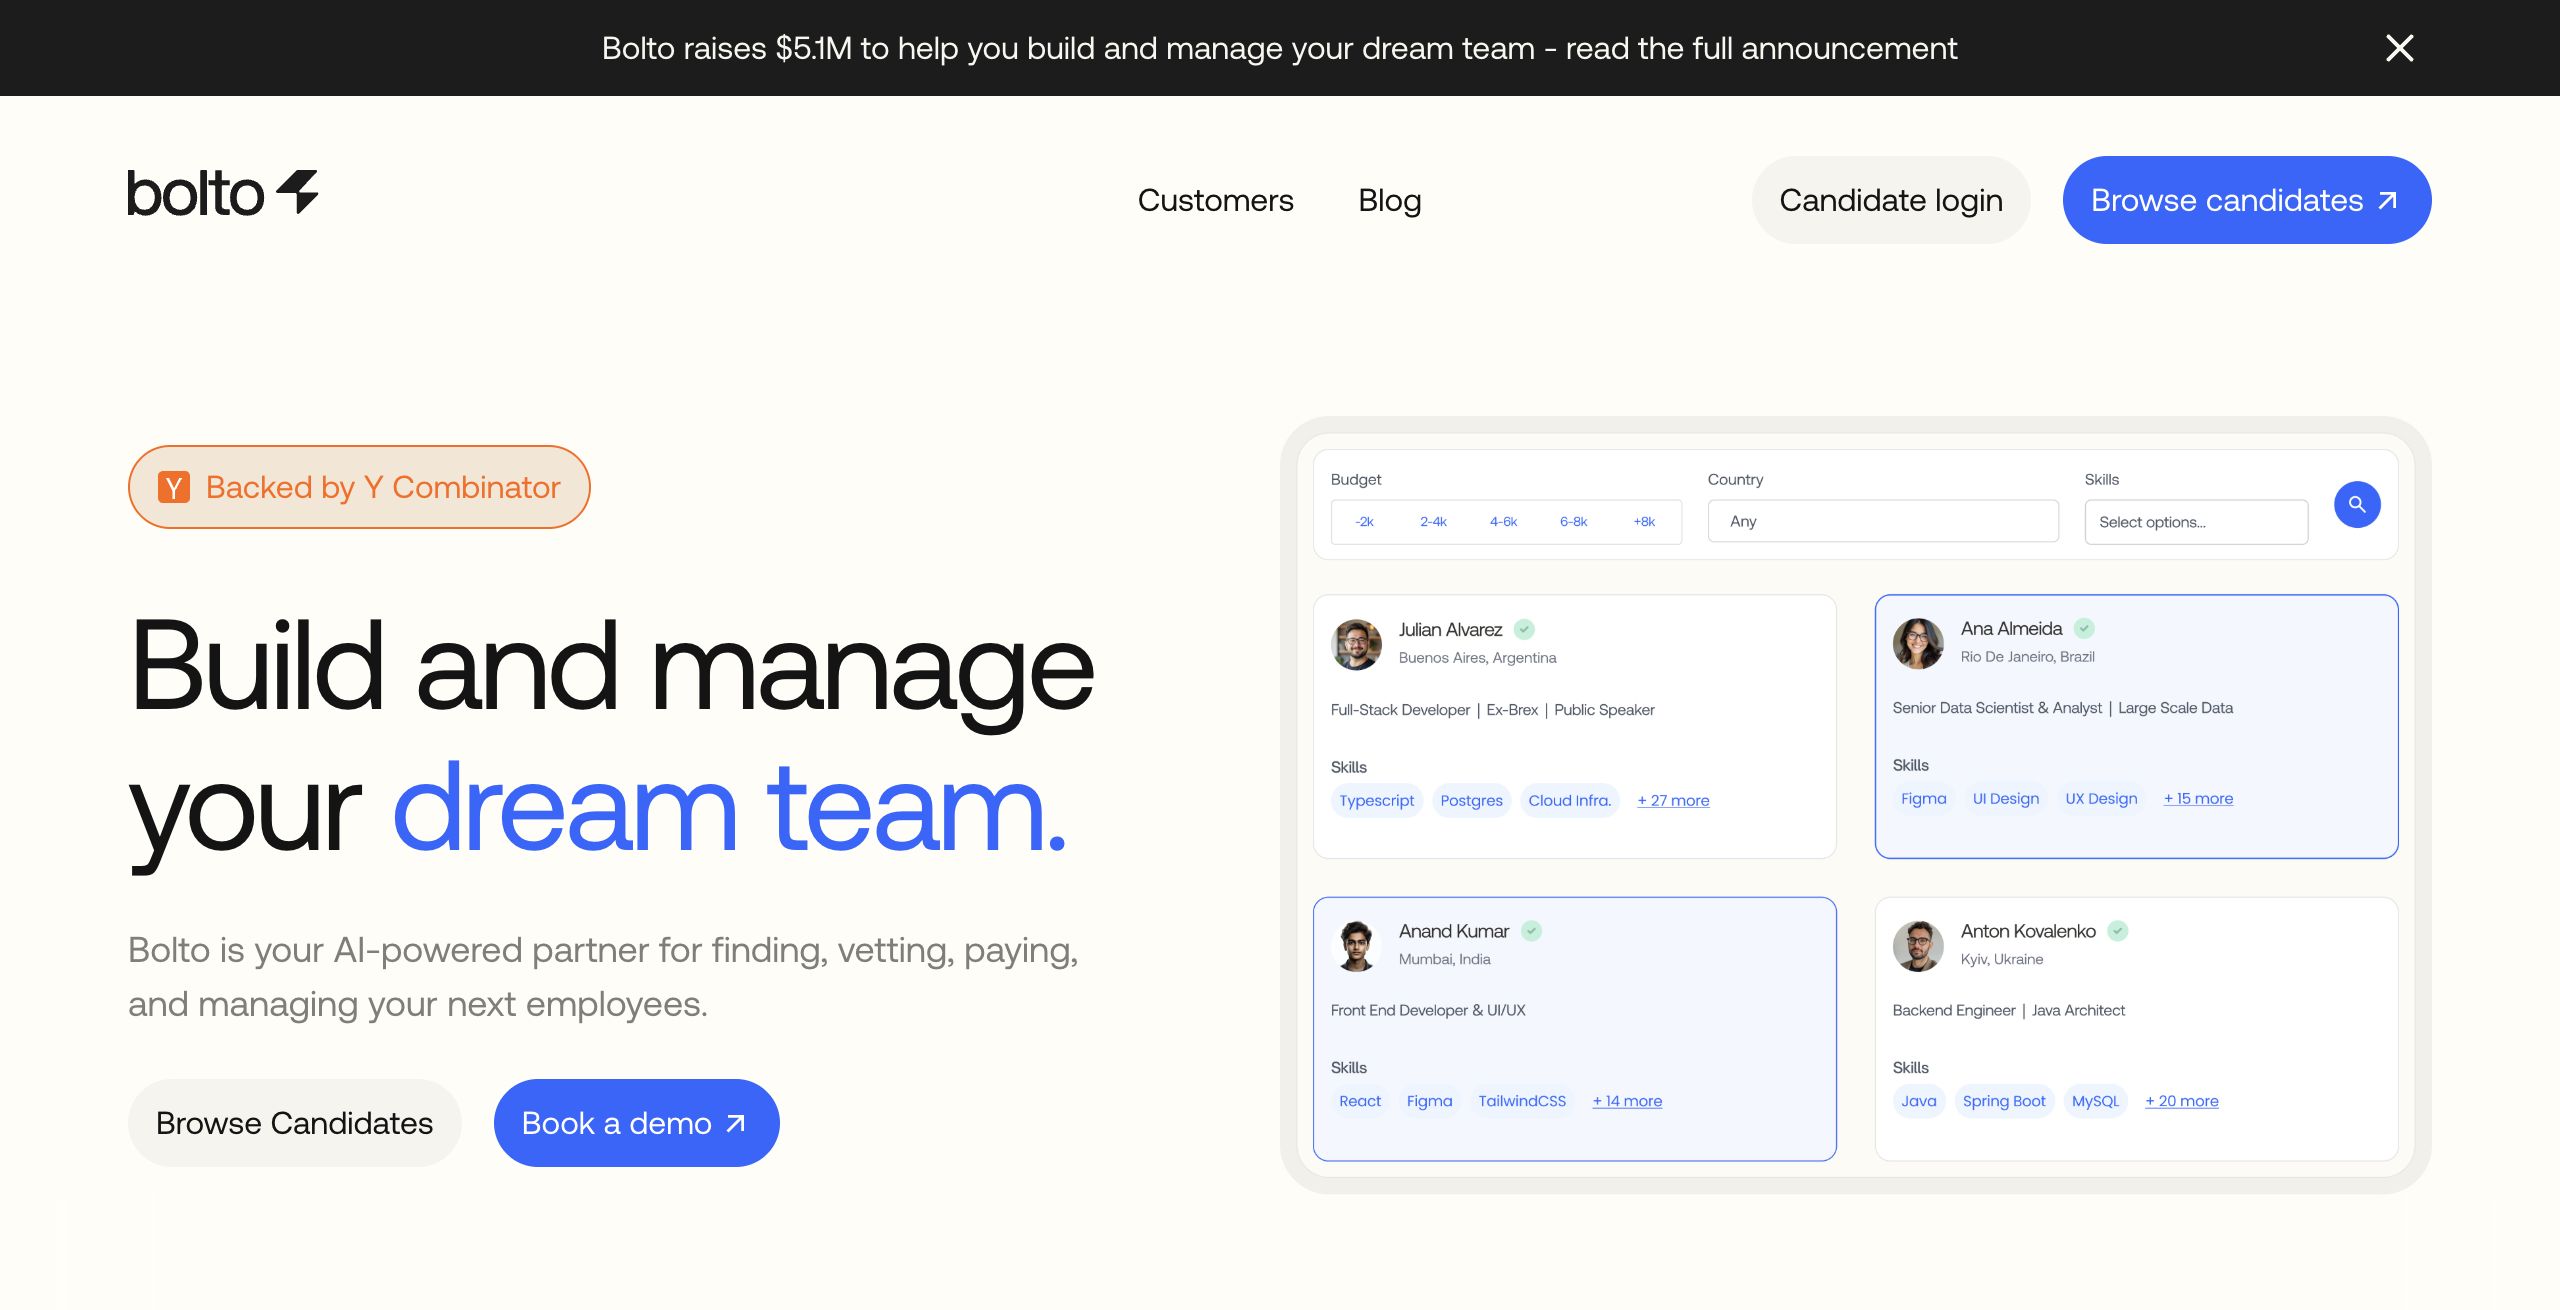
Task: Click the blue search magnifier button
Action: click(2356, 504)
